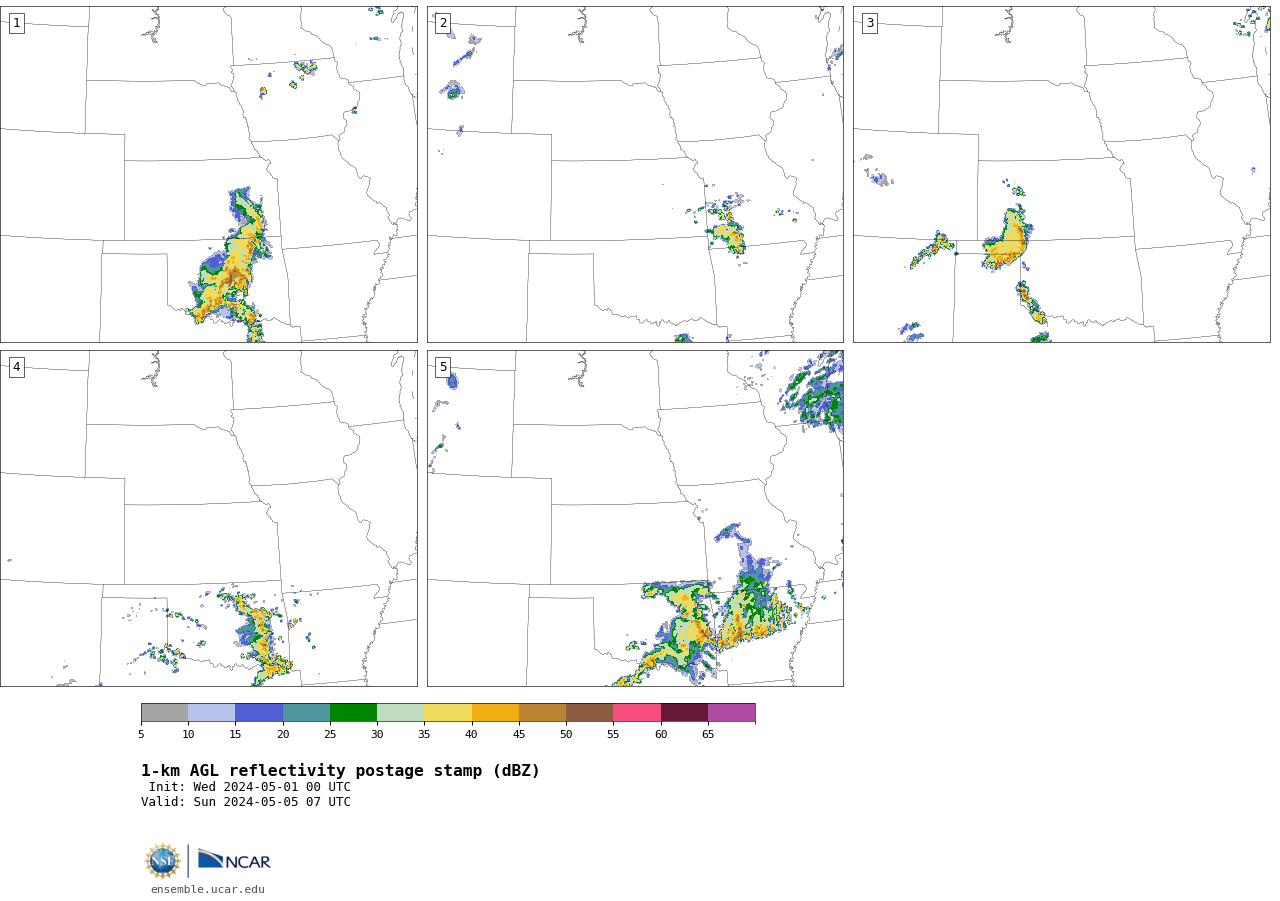Click the colorbar tick label 65

coord(708,735)
